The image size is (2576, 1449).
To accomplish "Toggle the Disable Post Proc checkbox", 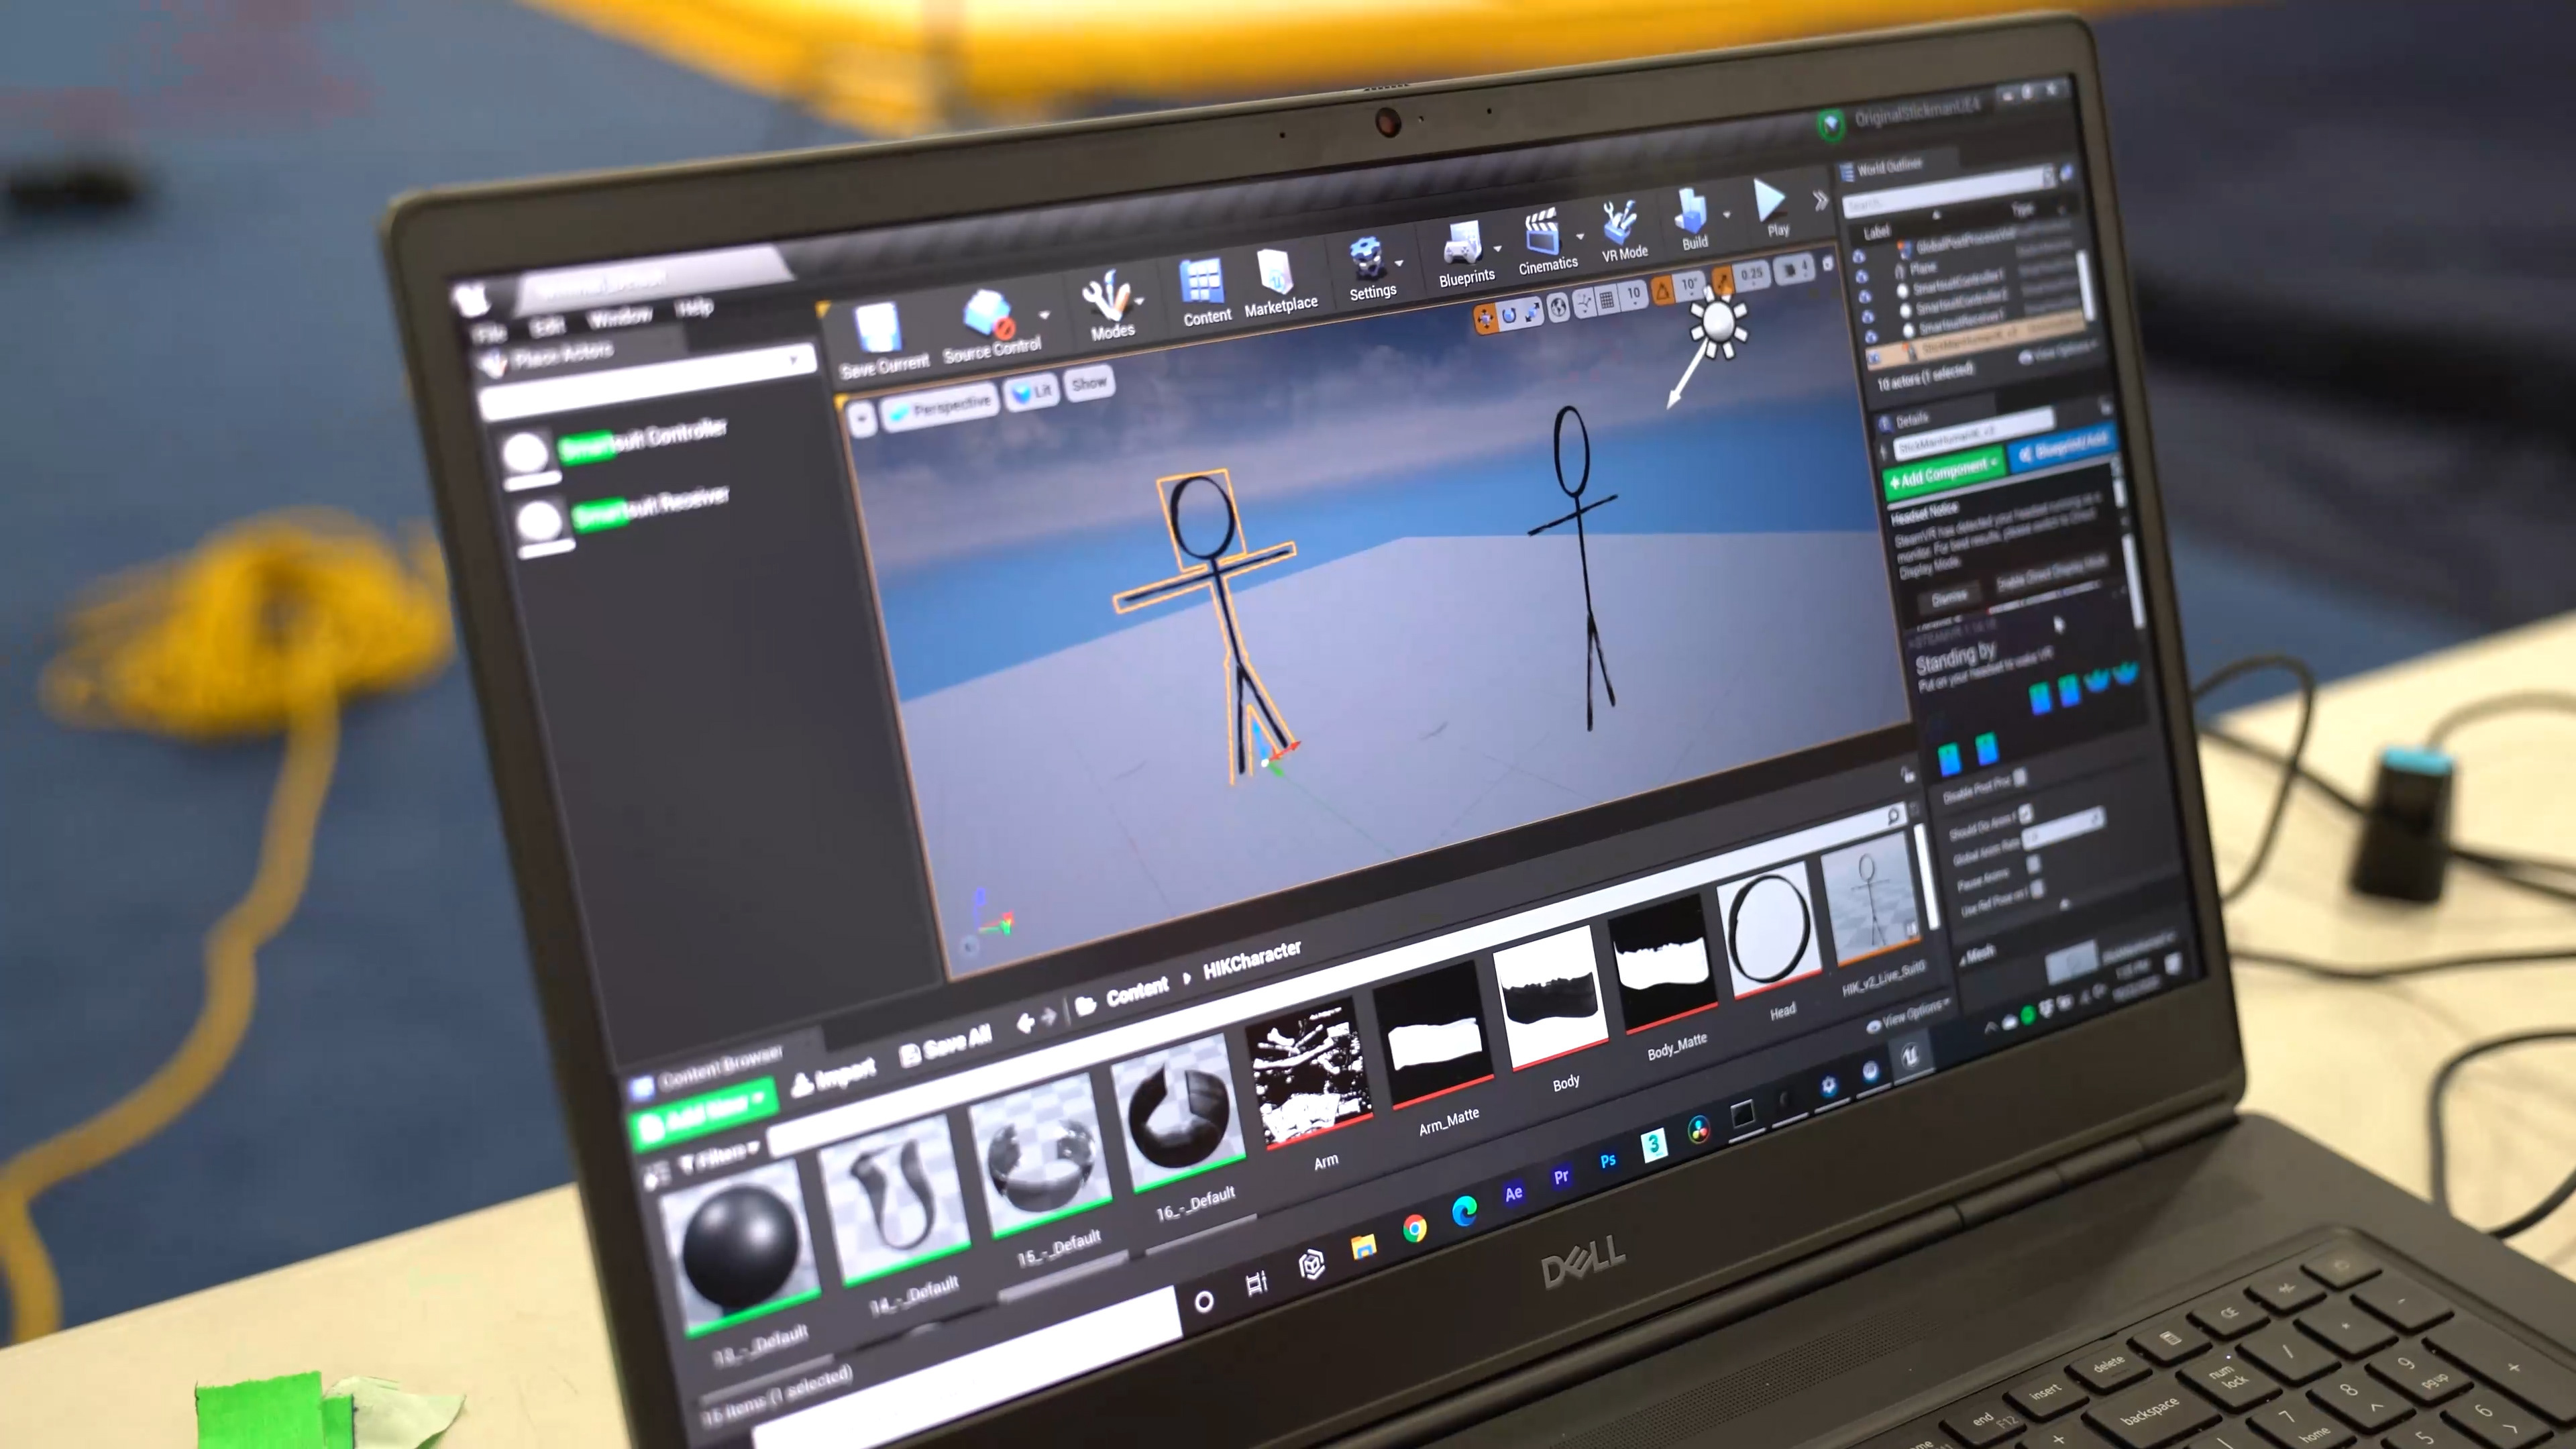I will click(2020, 778).
